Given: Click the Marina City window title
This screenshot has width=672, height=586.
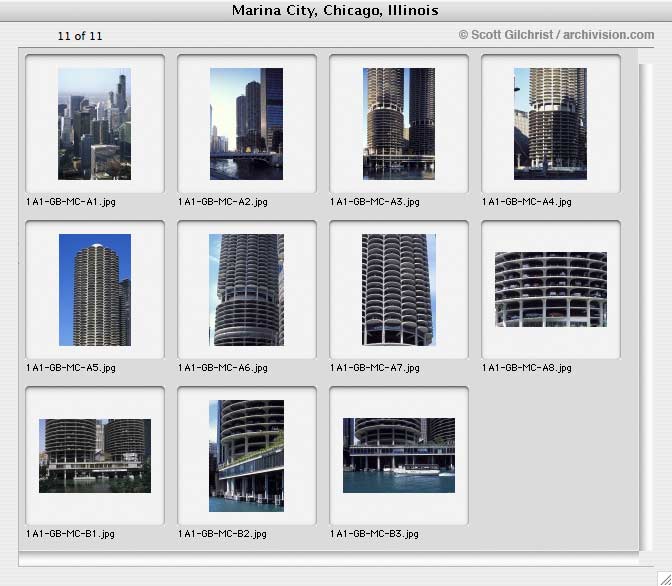Looking at the screenshot, I should click(335, 10).
